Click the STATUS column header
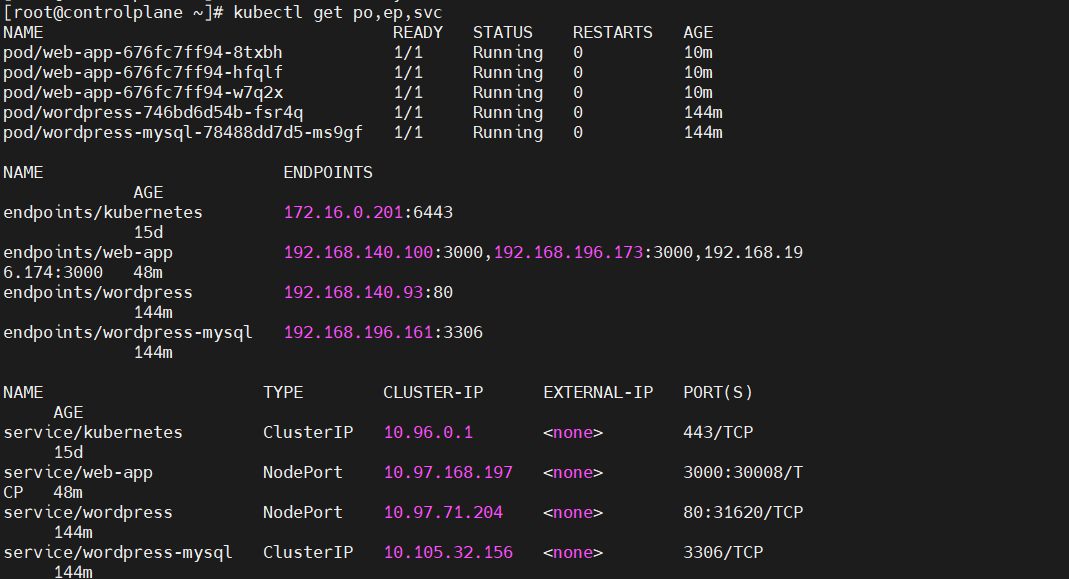Screen dimensions: 1069x579 tap(502, 33)
